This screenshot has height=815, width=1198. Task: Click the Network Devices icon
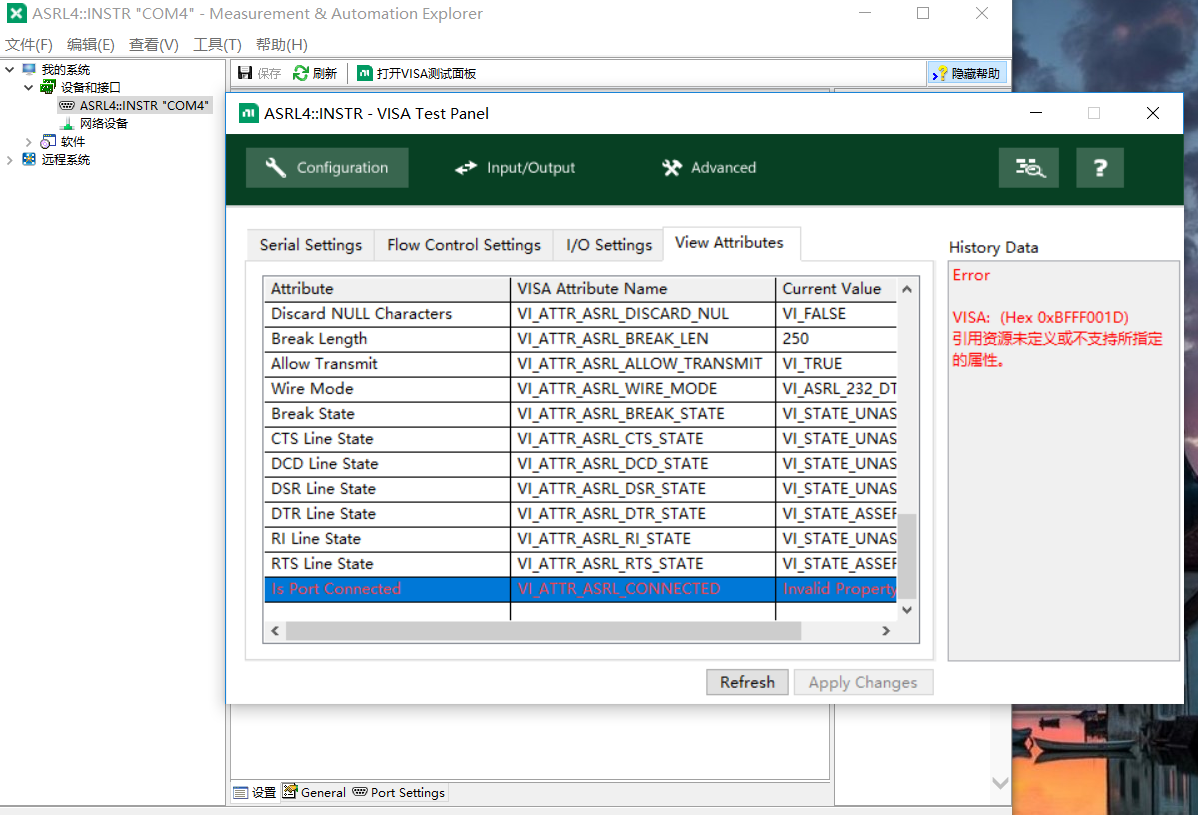click(x=67, y=124)
